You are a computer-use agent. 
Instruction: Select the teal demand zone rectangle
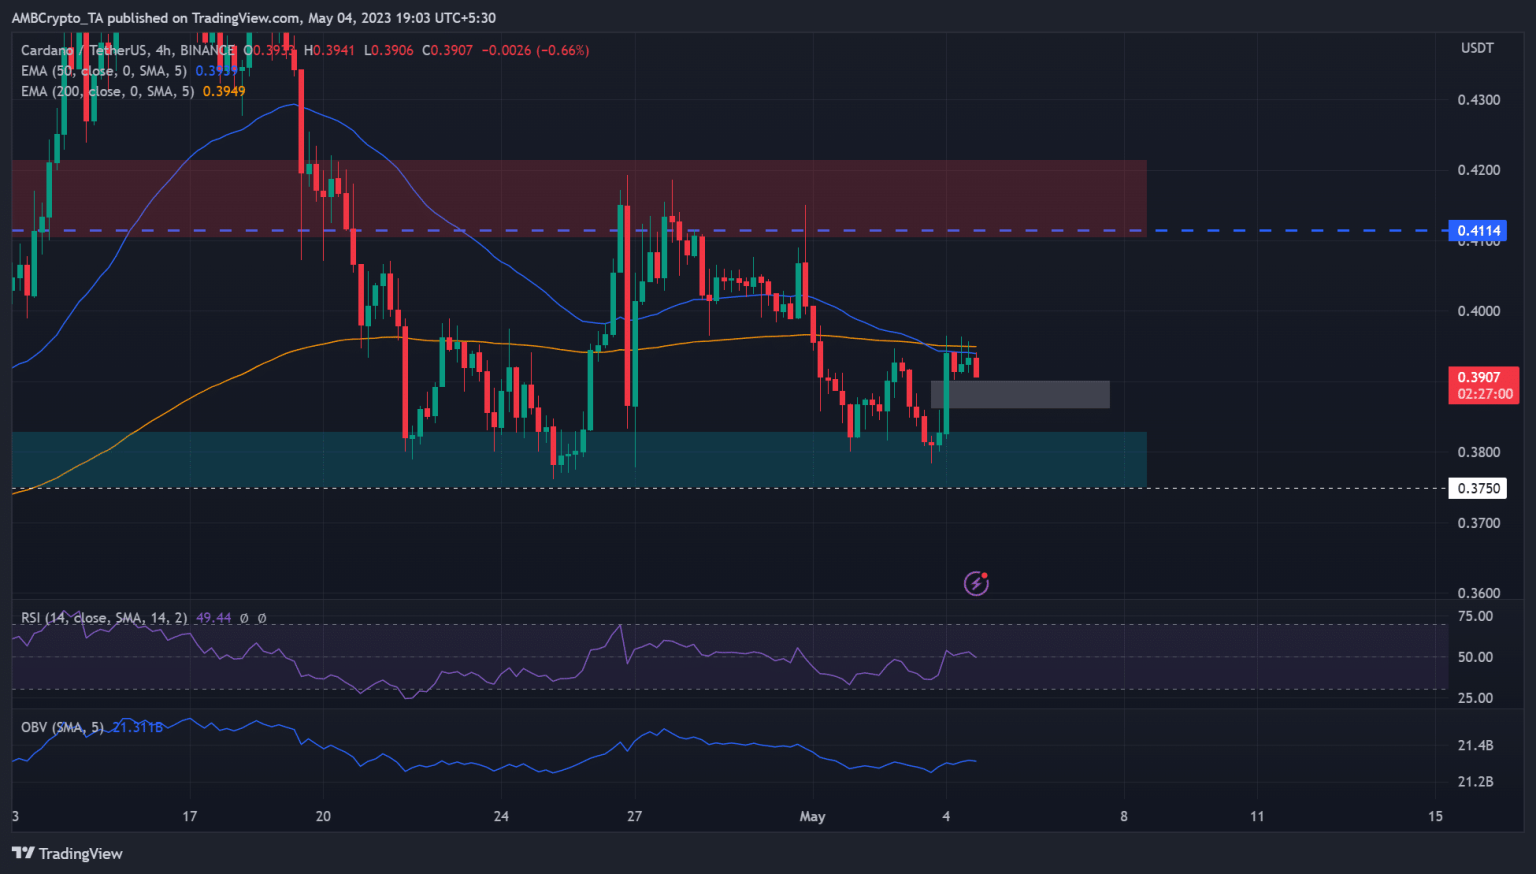tap(578, 459)
